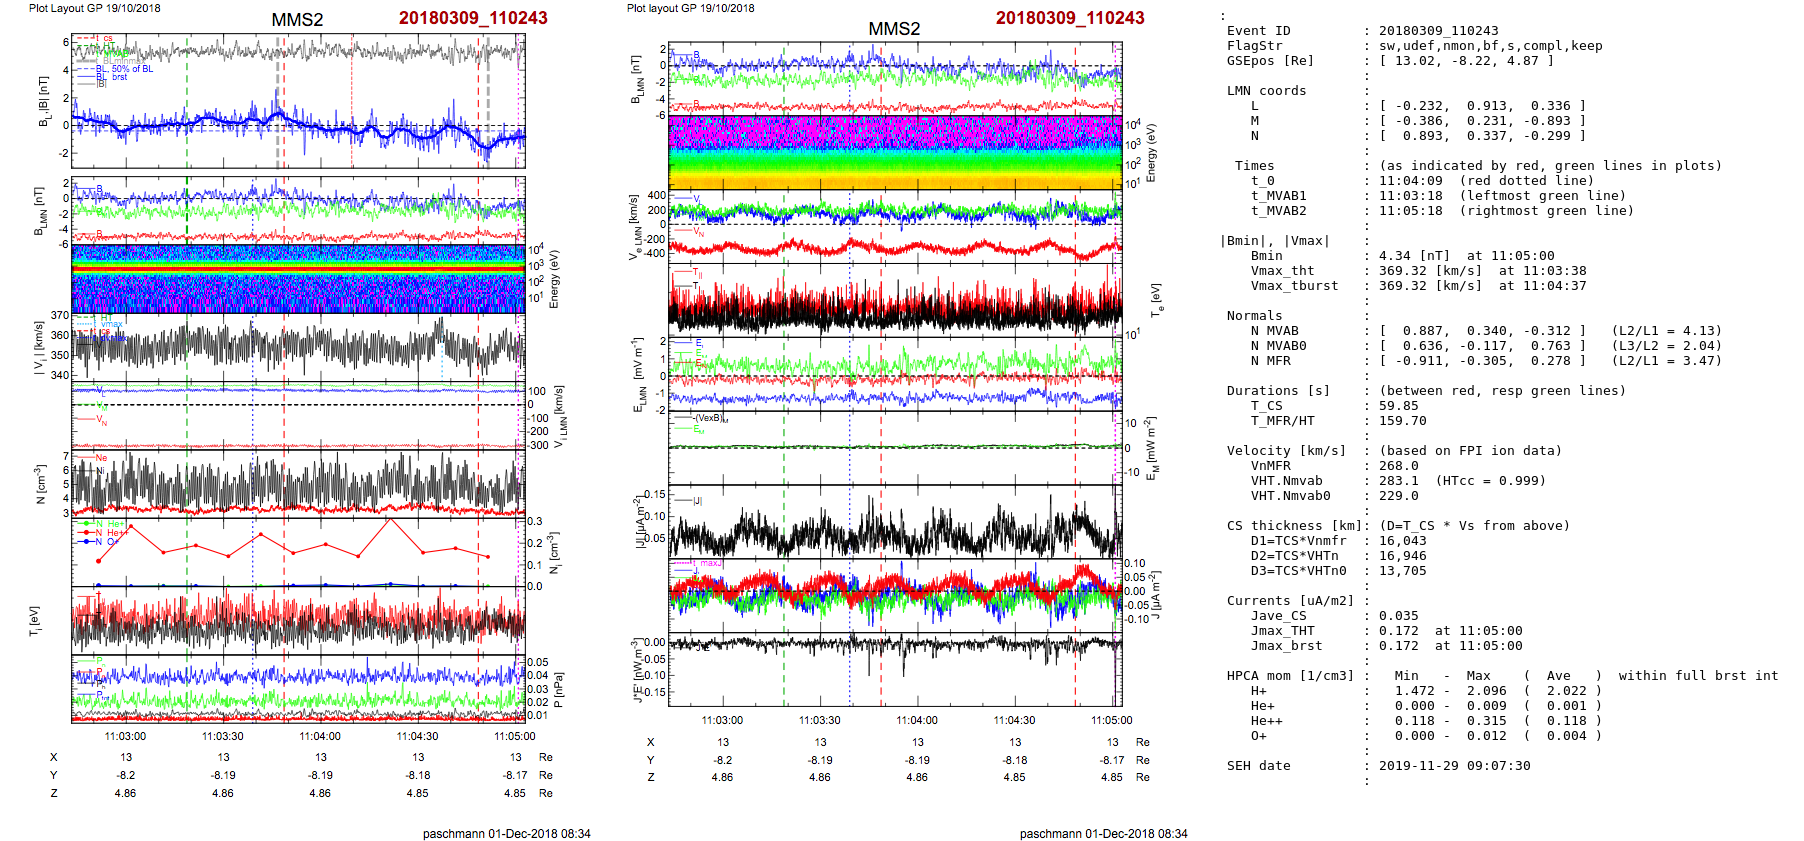Select N MFR vector "[ -0.911, -0.305, 0.278 ]"
The height and width of the screenshot is (841, 1804).
tap(1482, 361)
